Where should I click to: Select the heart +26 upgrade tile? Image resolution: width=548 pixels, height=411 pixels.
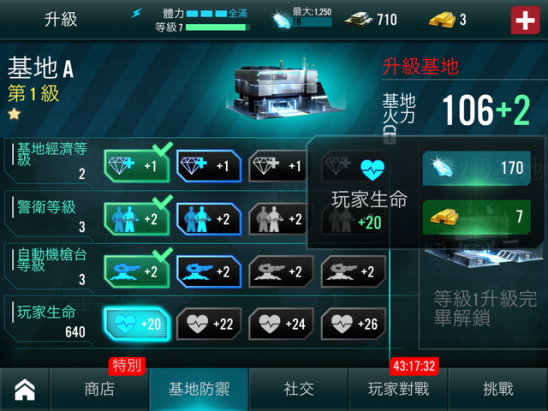(x=353, y=324)
